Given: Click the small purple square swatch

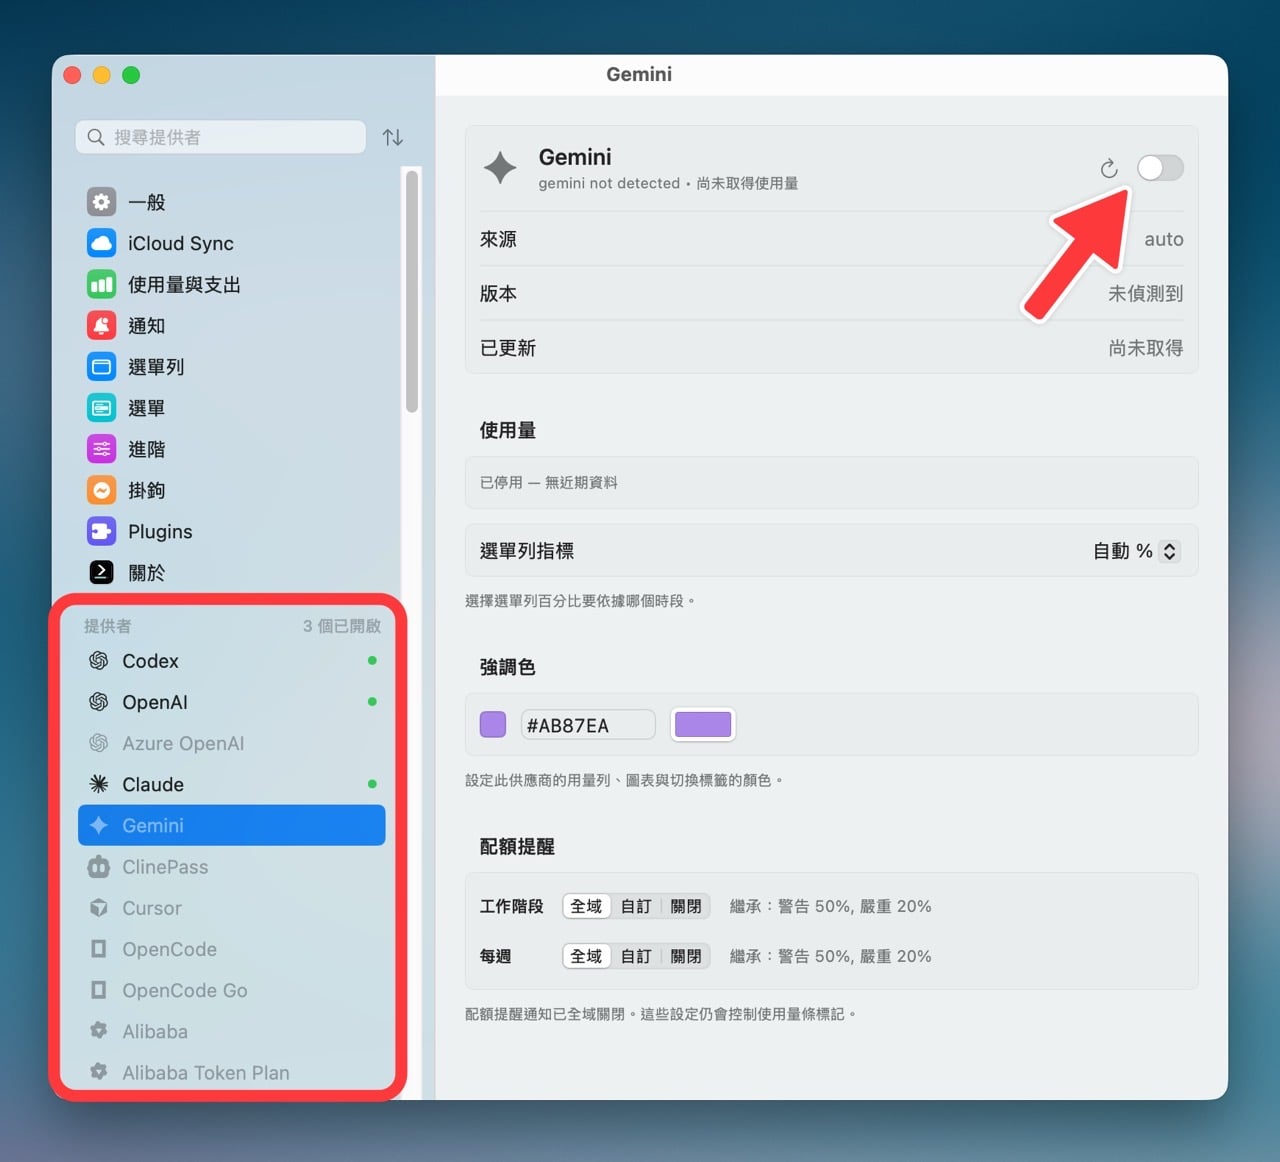Looking at the screenshot, I should pyautogui.click(x=493, y=724).
